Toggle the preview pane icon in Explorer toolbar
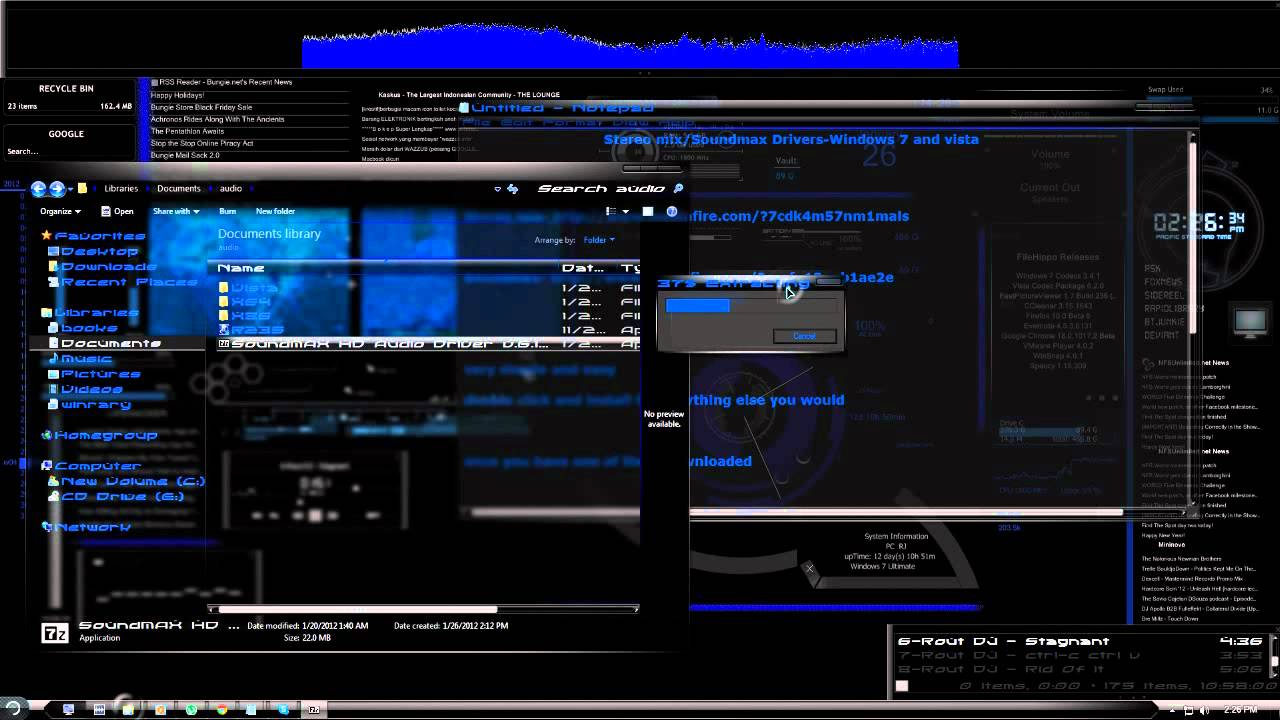The image size is (1280, 720). [647, 211]
